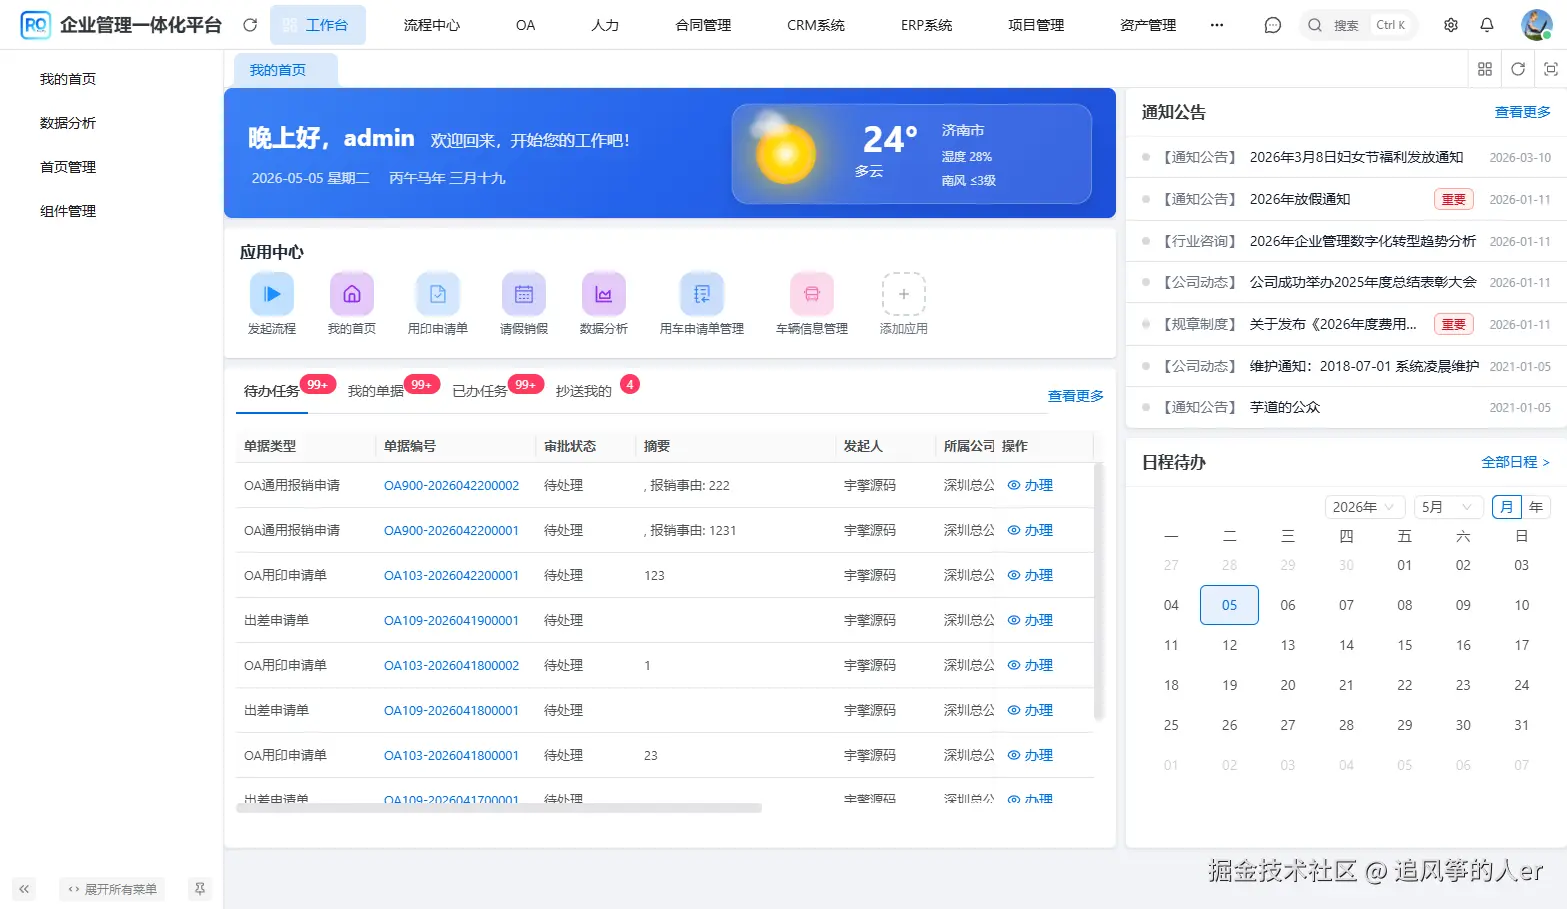Screen dimensions: 1567x909
Task: Open the message chat icon in header
Action: click(1272, 25)
